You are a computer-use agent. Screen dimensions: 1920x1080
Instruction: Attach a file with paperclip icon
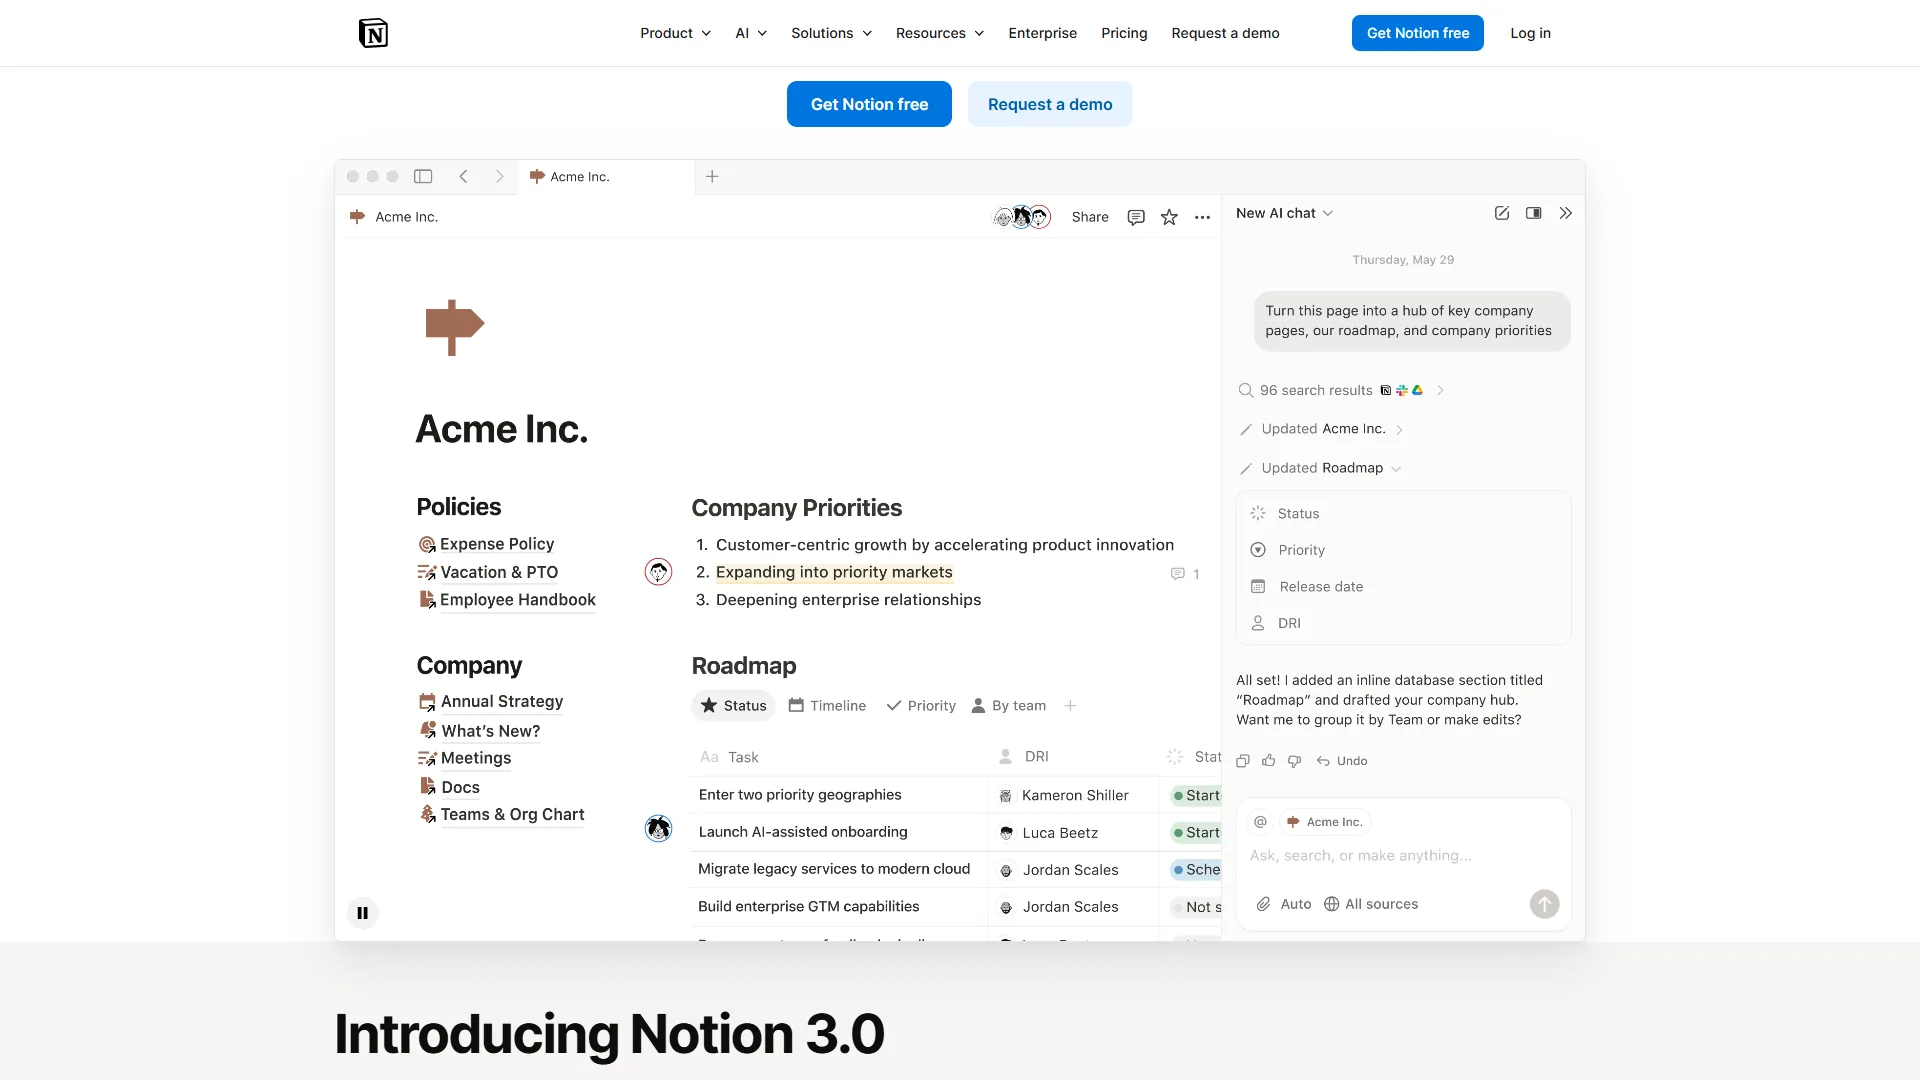coord(1264,904)
